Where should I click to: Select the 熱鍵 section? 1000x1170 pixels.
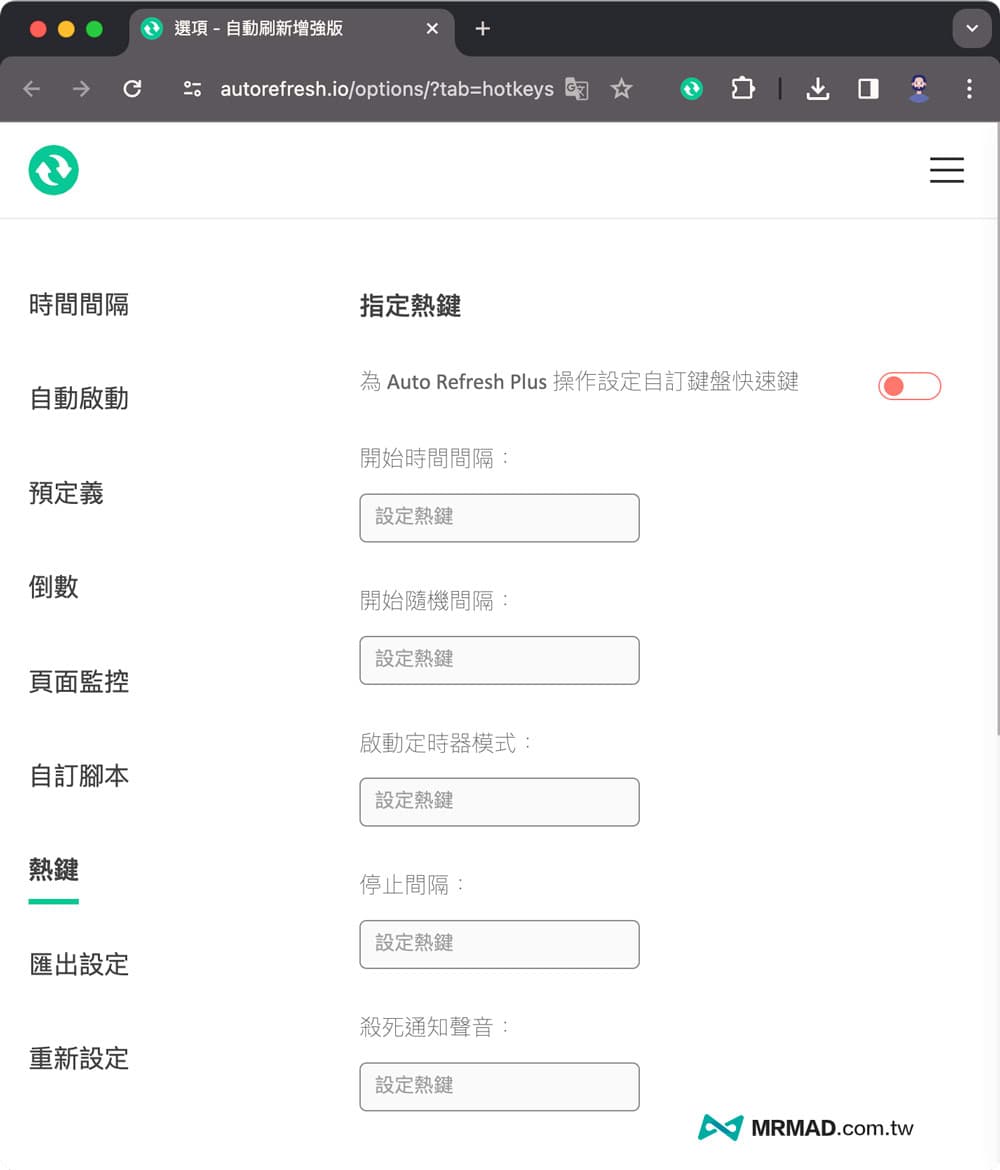(54, 870)
